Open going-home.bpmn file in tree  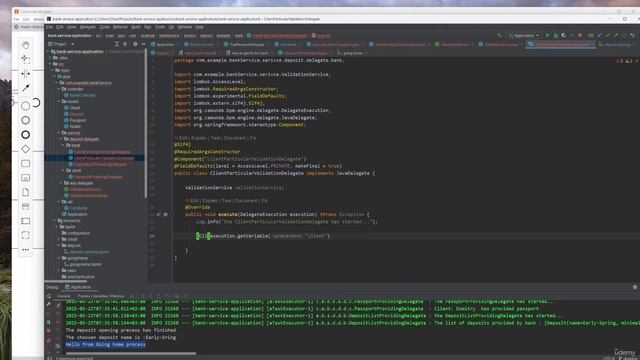(x=85, y=264)
